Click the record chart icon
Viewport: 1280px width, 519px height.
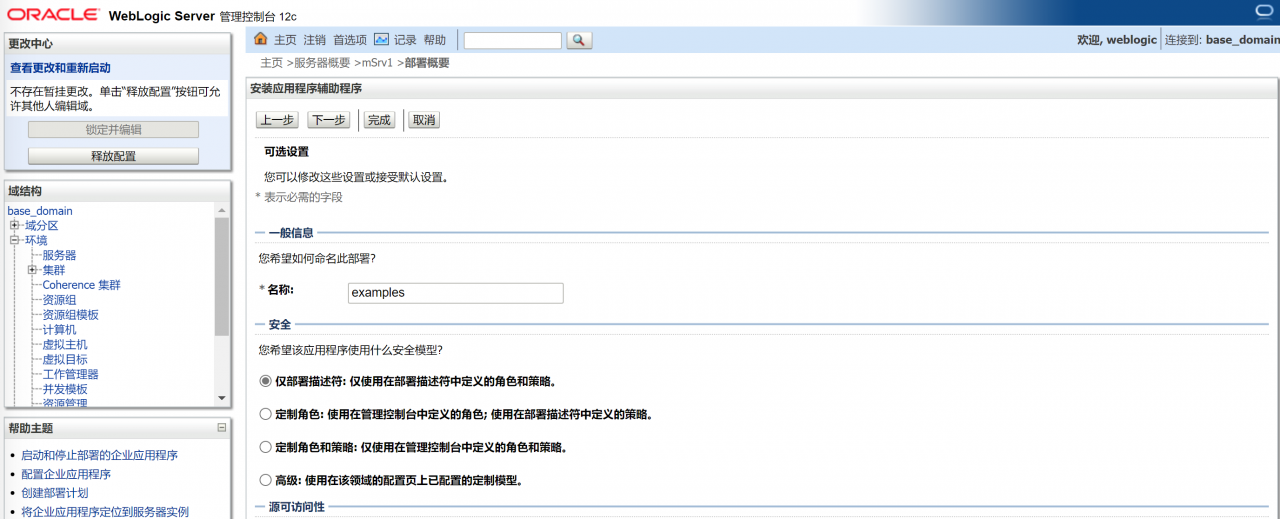(x=381, y=40)
